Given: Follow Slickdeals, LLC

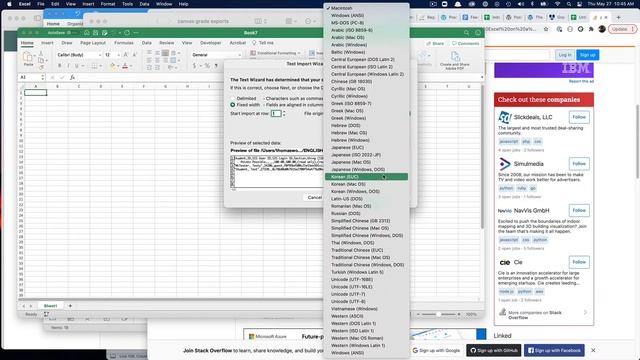Looking at the screenshot, I should click(579, 117).
